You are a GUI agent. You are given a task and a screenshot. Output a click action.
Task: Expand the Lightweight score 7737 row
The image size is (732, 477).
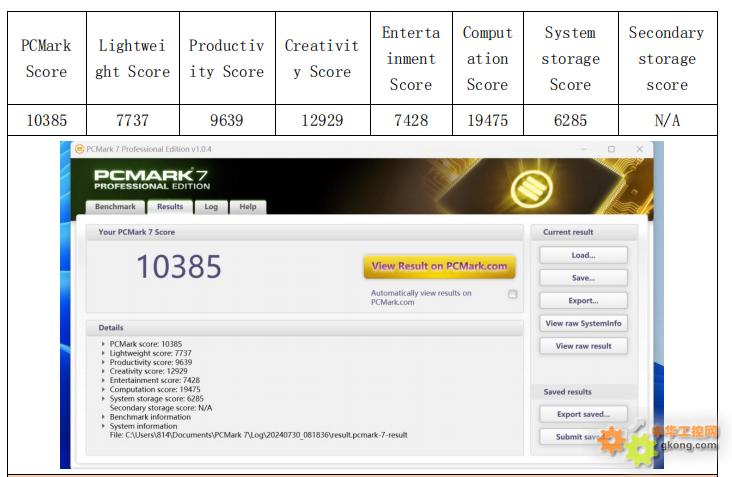[103, 353]
